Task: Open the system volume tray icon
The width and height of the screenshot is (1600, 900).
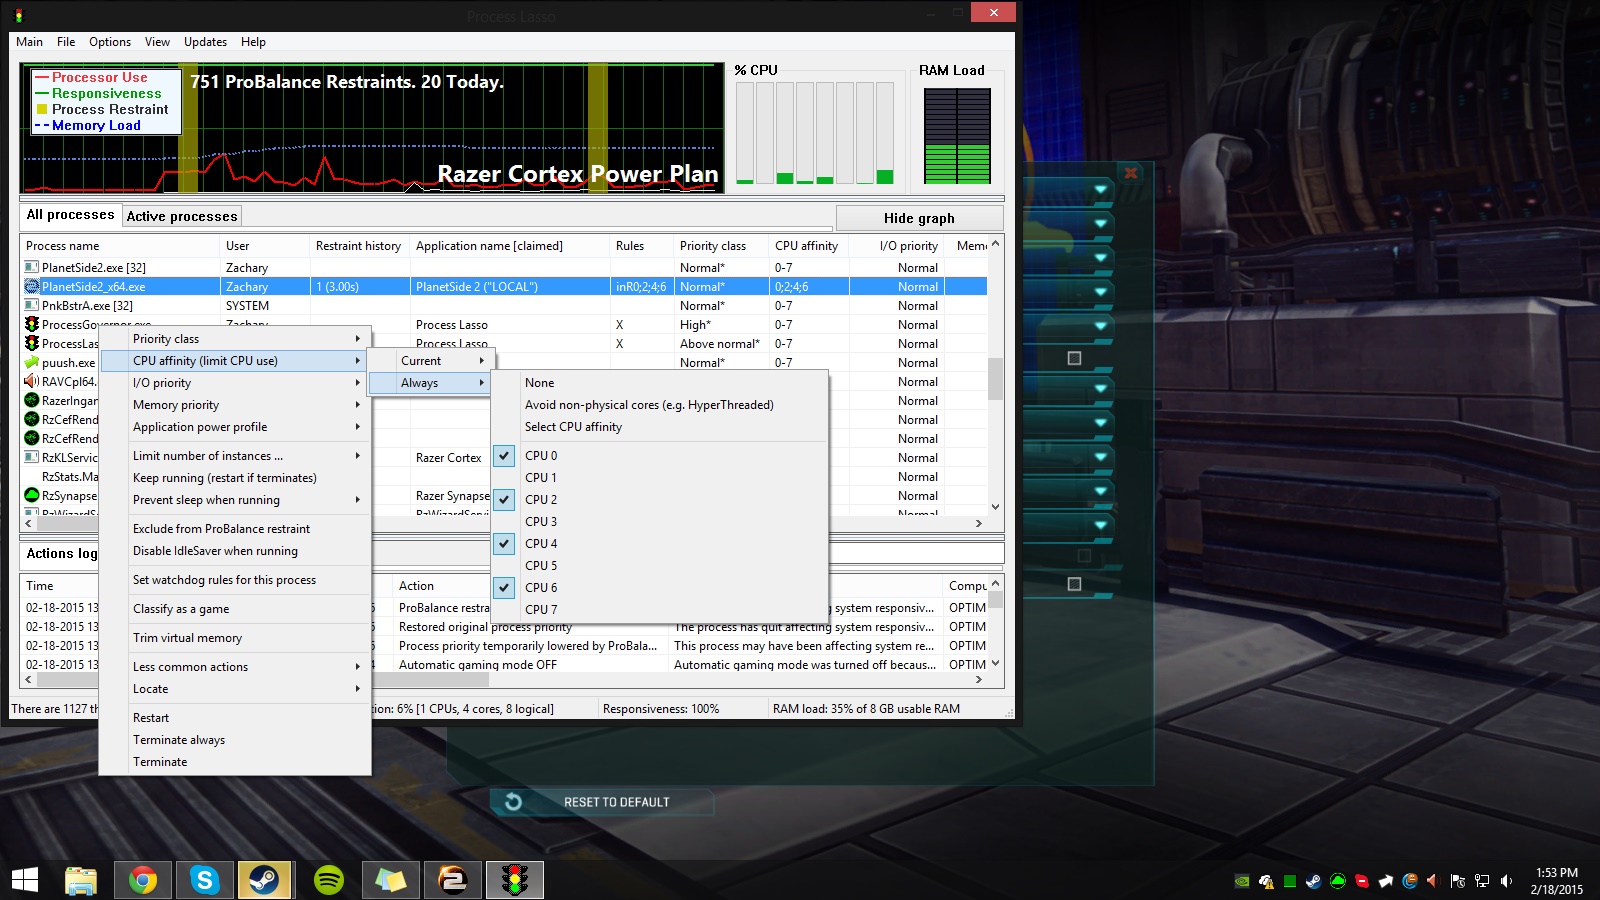Action: pyautogui.click(x=1506, y=881)
